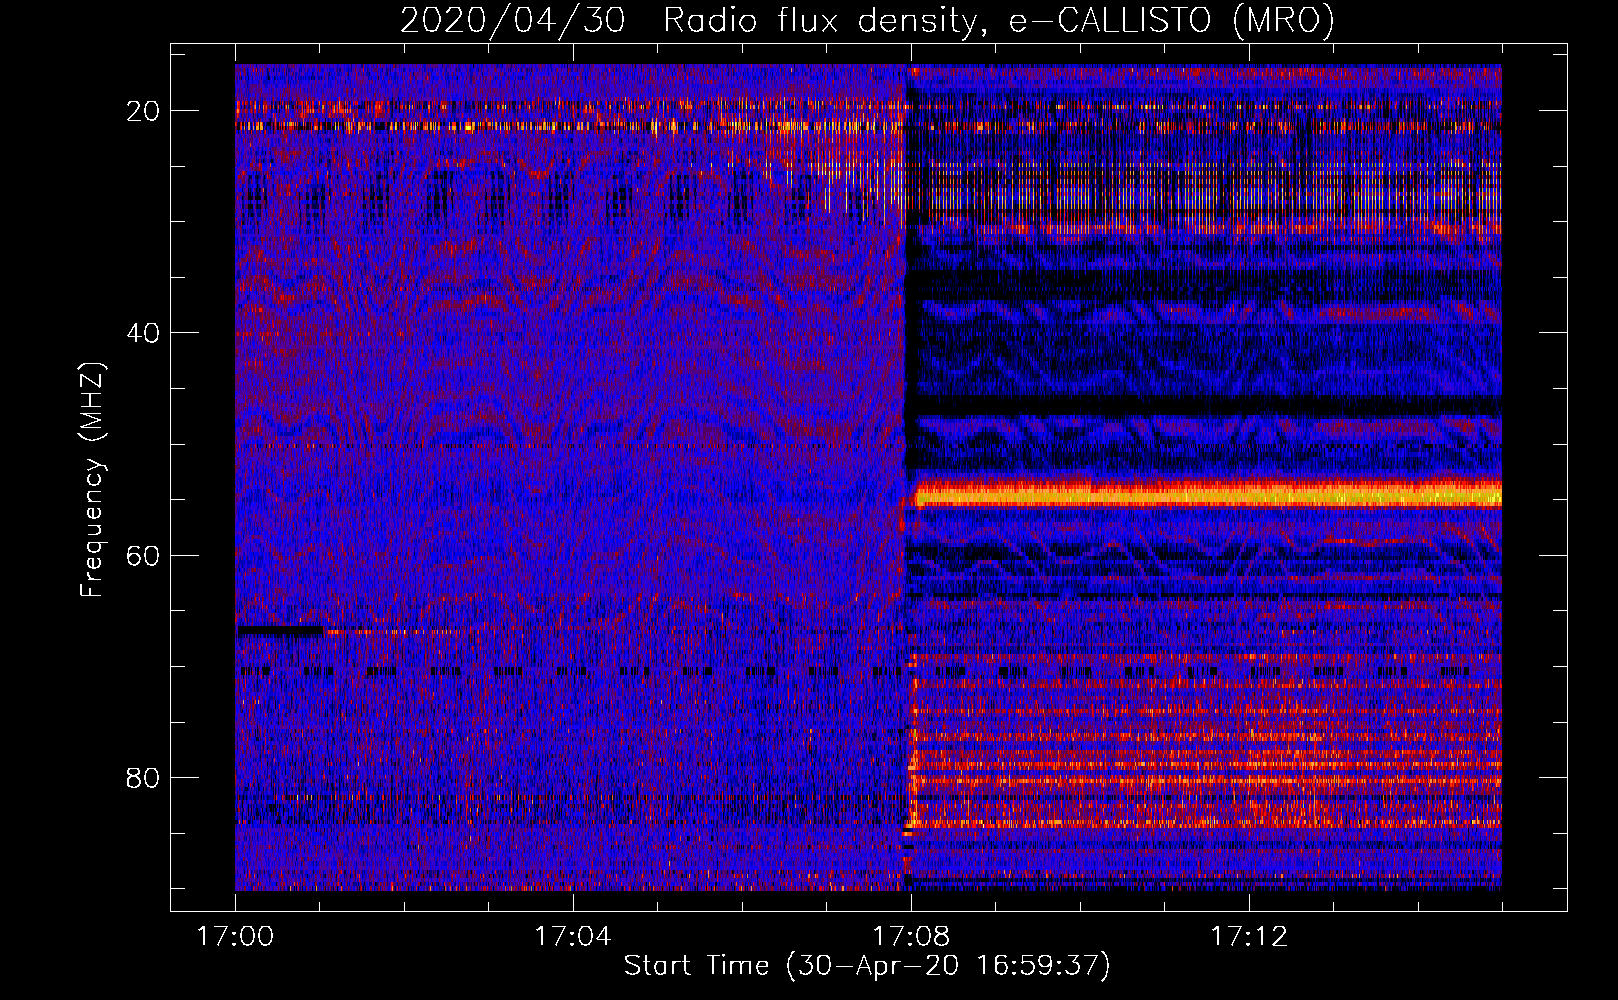Click the 17:12 time tick label
Viewport: 1618px width, 1000px height.
pos(1249,937)
